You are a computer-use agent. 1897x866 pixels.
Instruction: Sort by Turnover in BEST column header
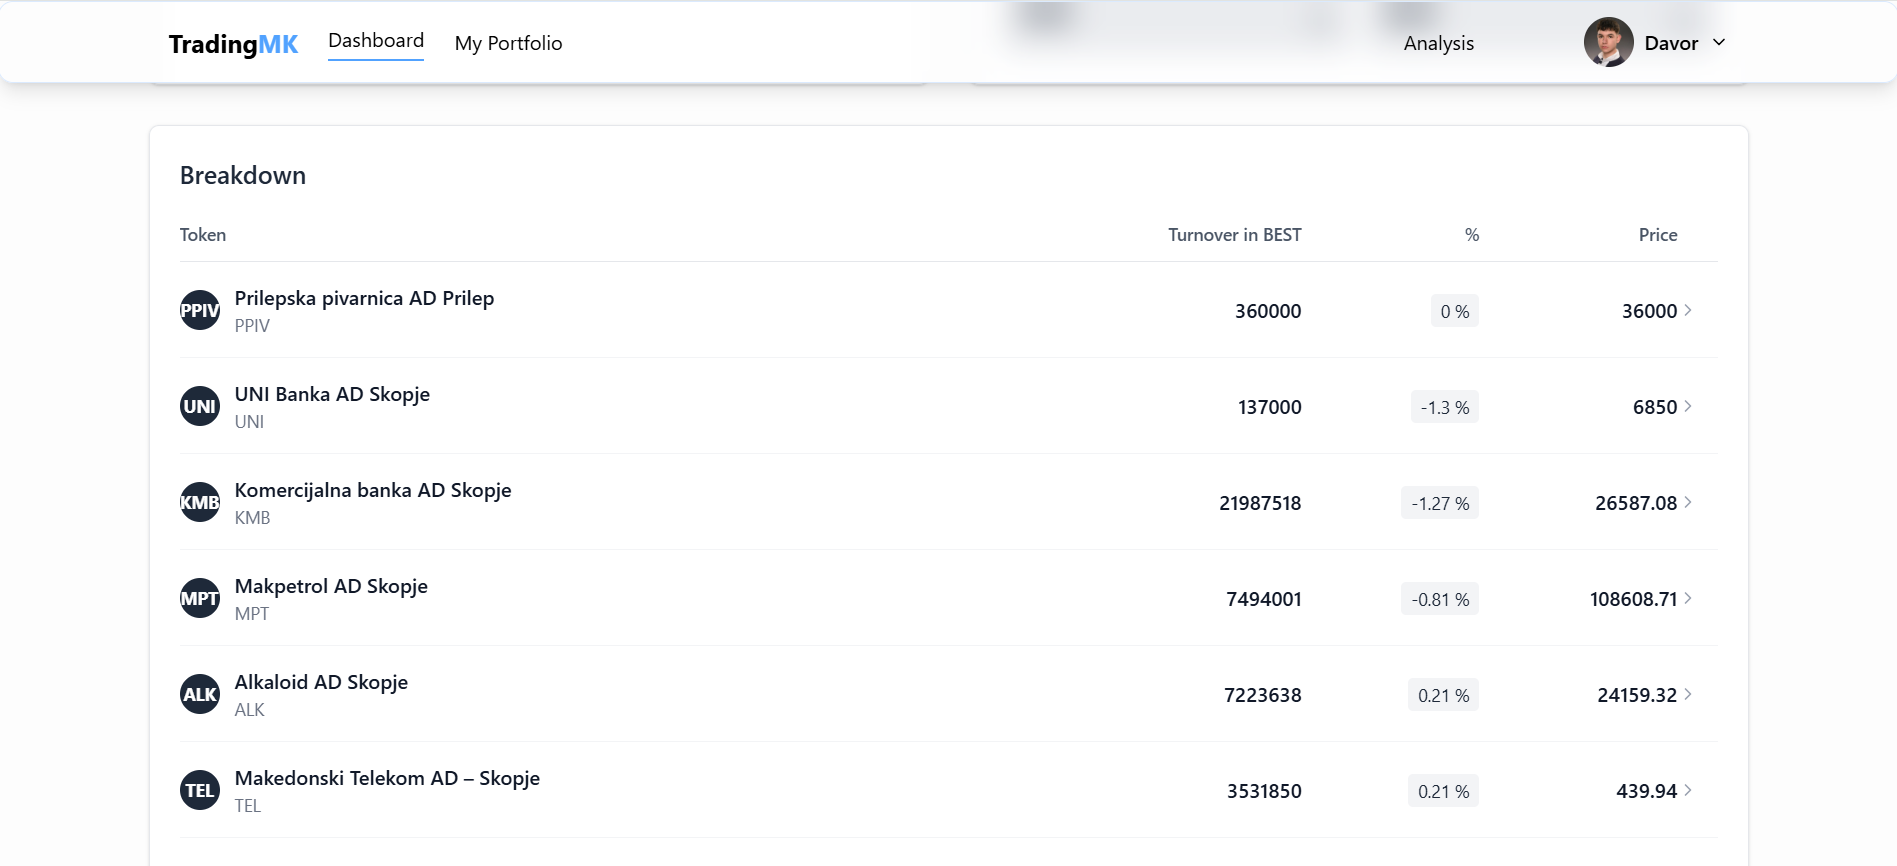[x=1234, y=235]
